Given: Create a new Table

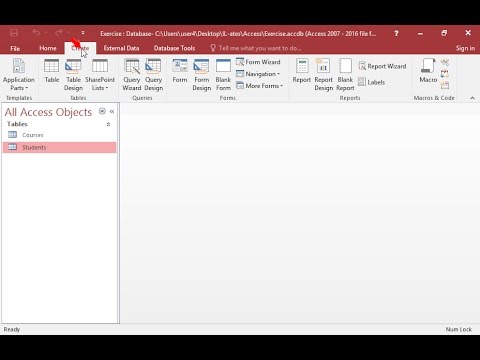Looking at the screenshot, I should 52,71.
